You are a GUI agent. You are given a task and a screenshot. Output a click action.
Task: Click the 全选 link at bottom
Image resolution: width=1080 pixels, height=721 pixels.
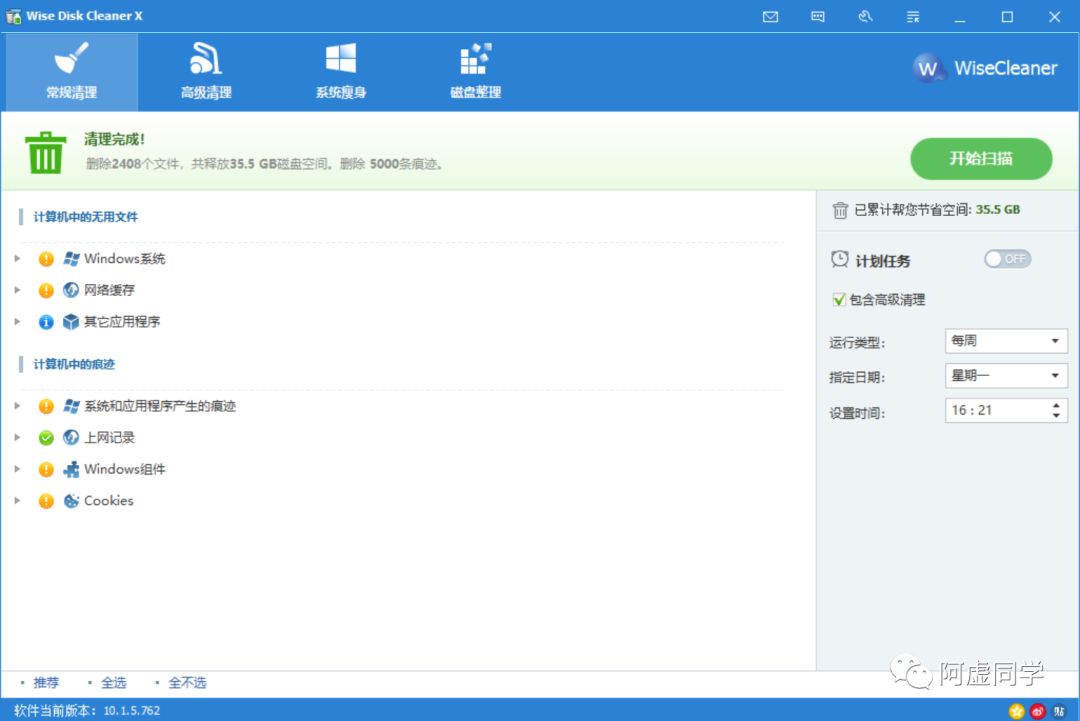pyautogui.click(x=114, y=682)
